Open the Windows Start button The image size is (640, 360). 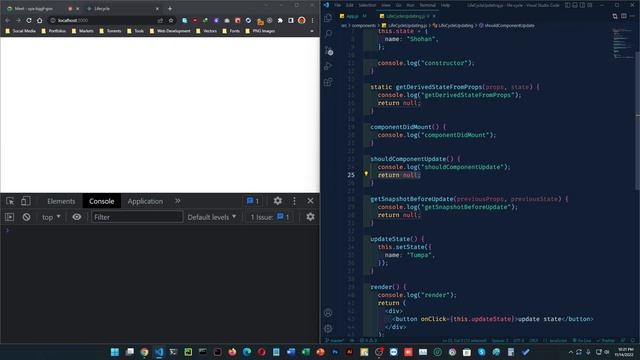[x=115, y=352]
